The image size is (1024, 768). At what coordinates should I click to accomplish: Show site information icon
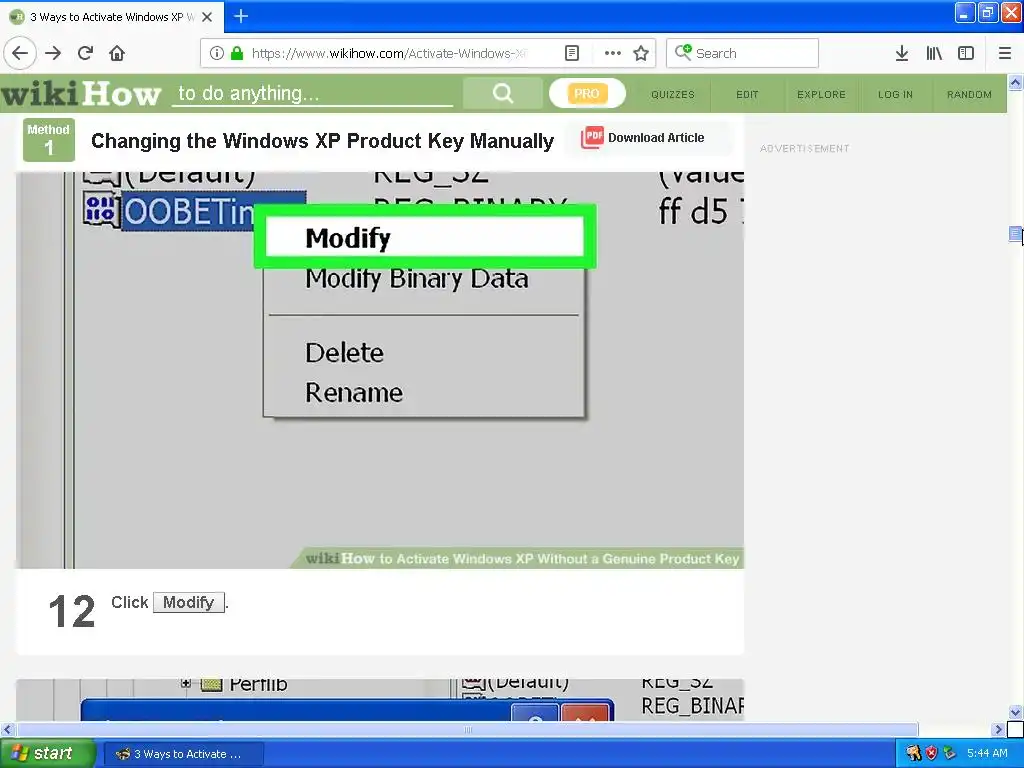click(x=217, y=53)
